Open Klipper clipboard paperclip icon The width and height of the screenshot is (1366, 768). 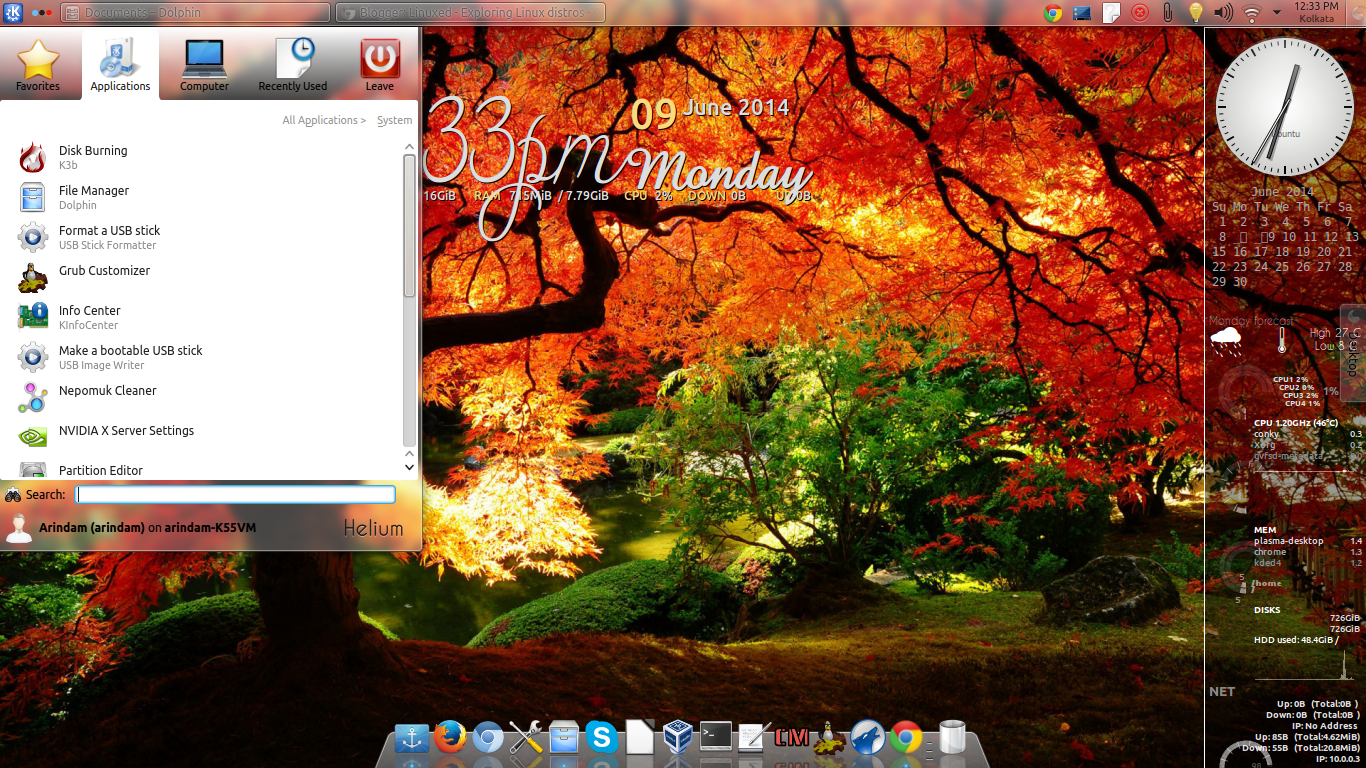point(1167,13)
